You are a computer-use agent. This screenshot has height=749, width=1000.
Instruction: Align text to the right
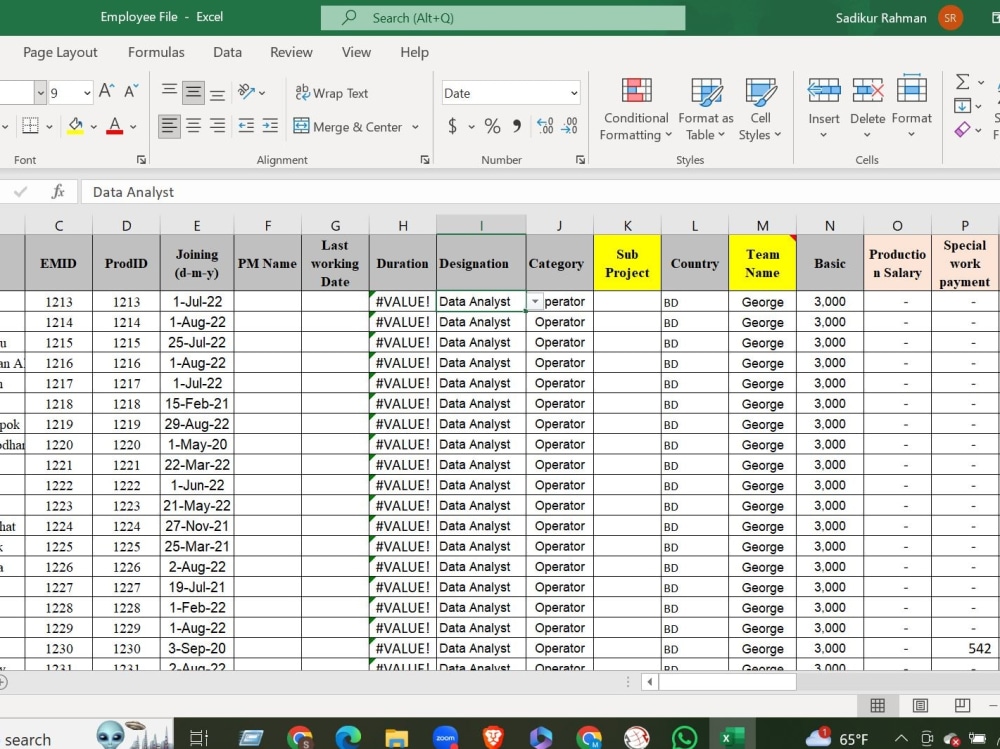pos(217,126)
